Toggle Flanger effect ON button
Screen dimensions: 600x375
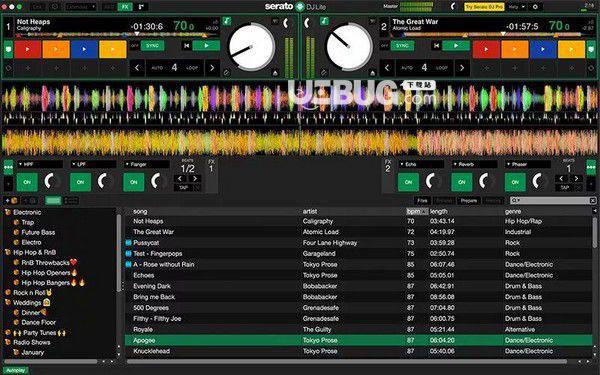[134, 182]
